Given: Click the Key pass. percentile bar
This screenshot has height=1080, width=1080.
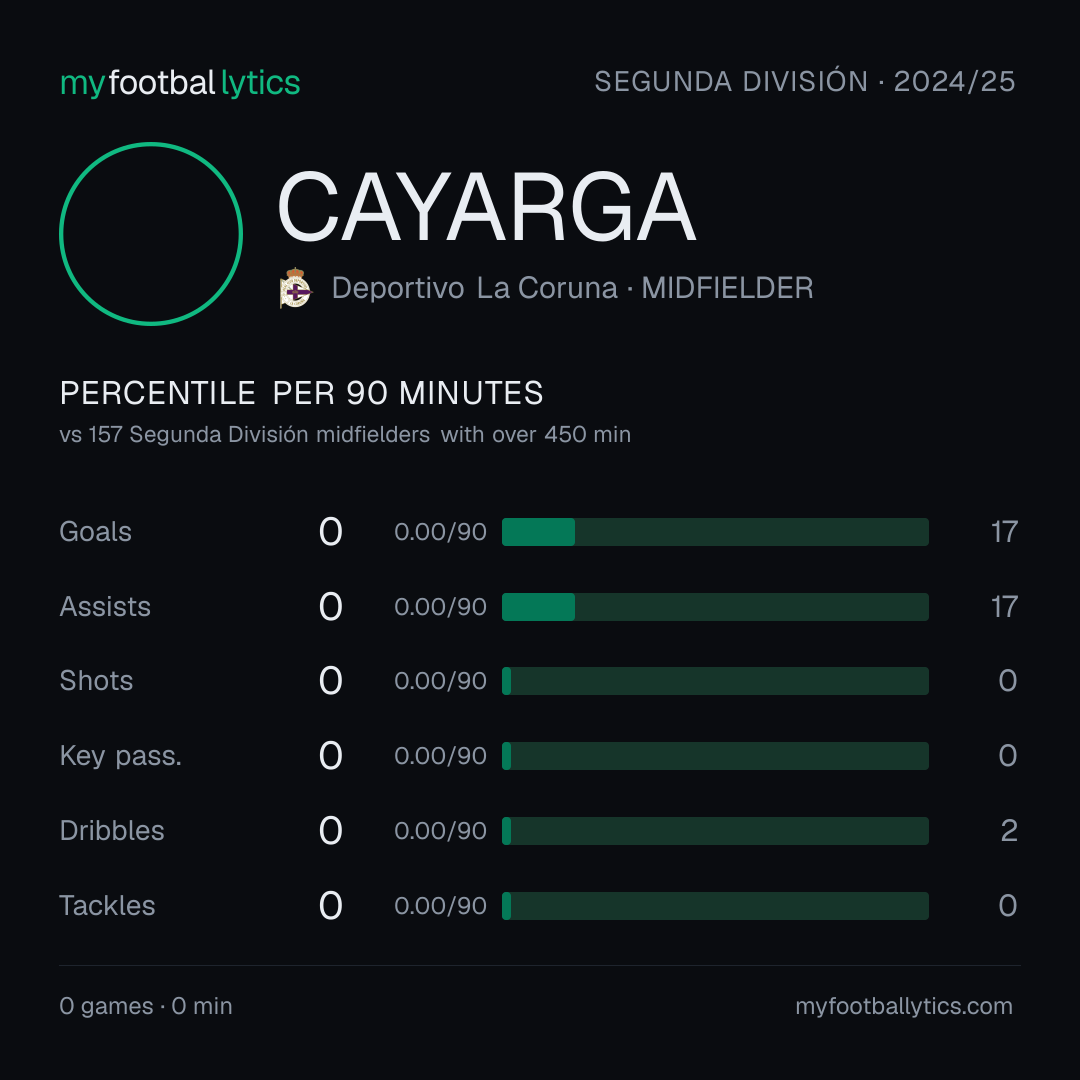Looking at the screenshot, I should [x=715, y=756].
